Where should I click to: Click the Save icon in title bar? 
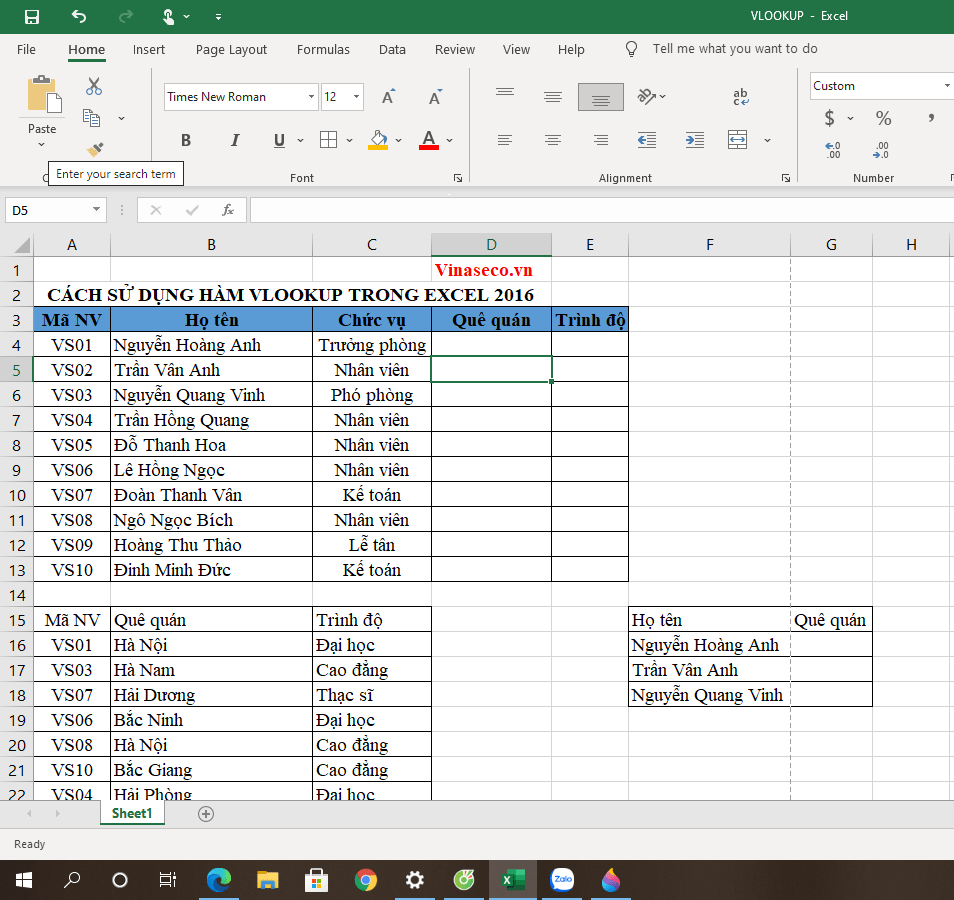click(32, 16)
